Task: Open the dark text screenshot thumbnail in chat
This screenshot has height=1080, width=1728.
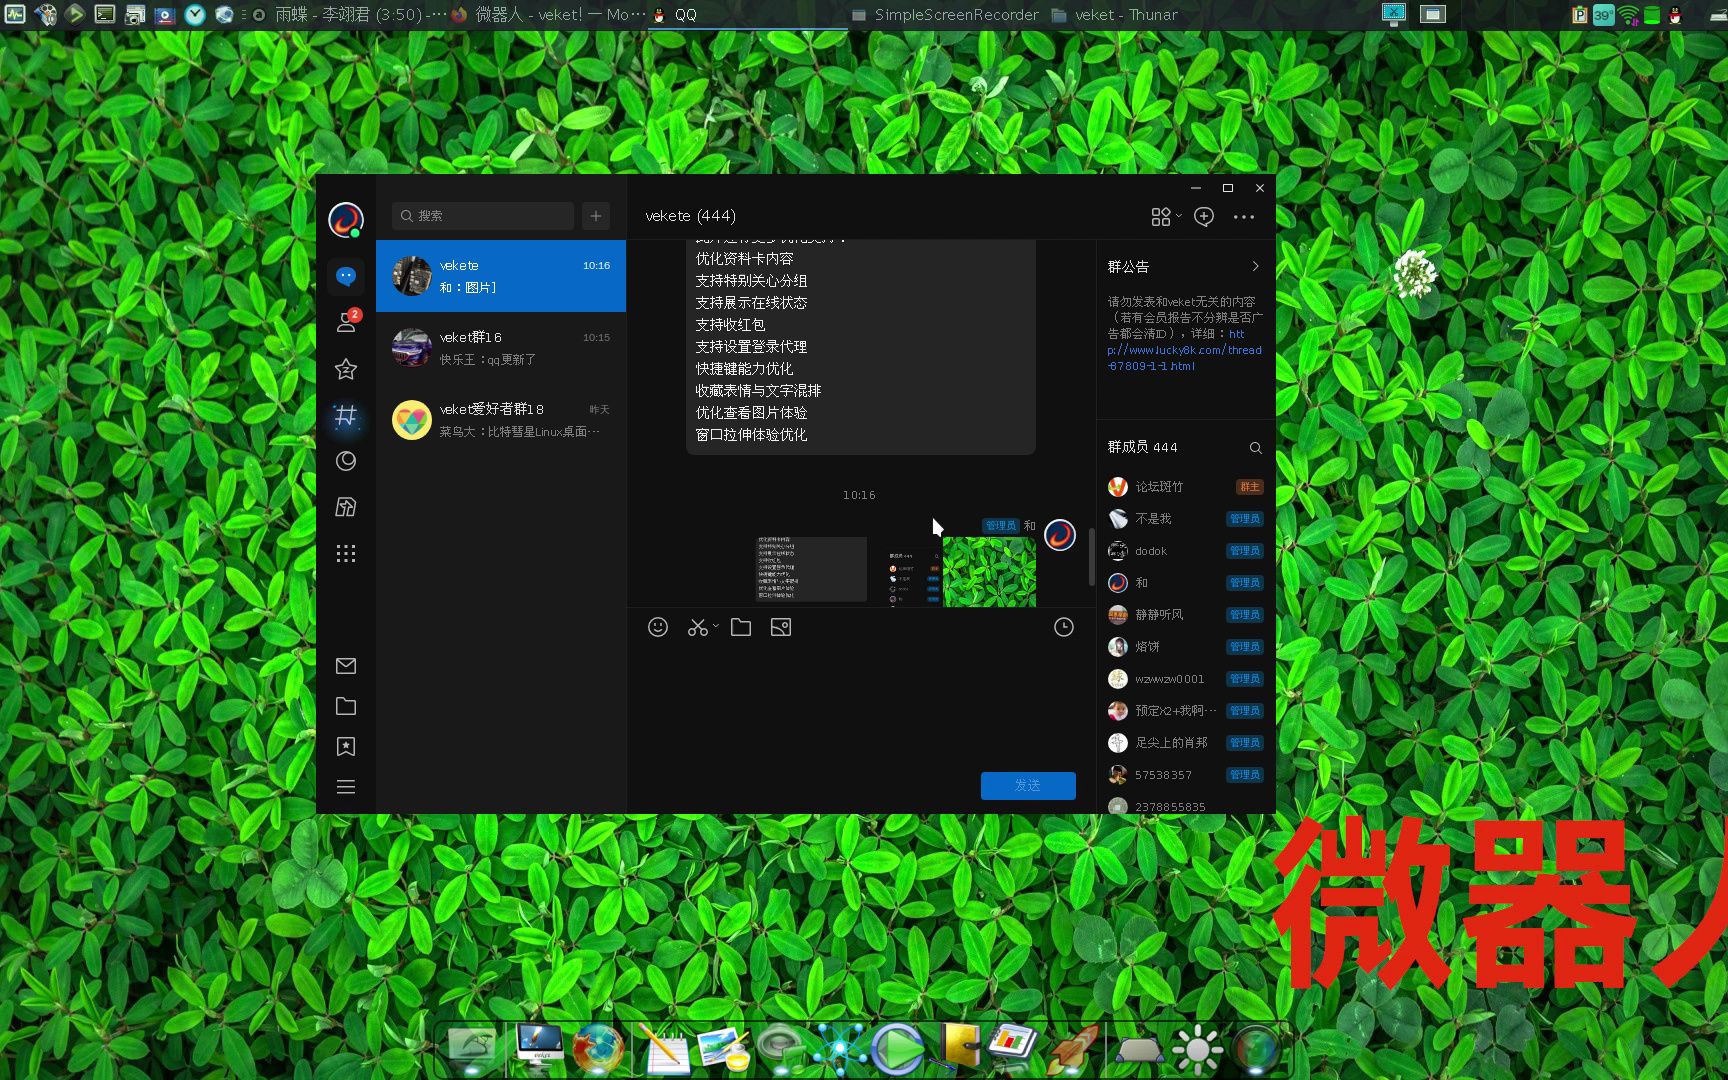Action: point(811,570)
